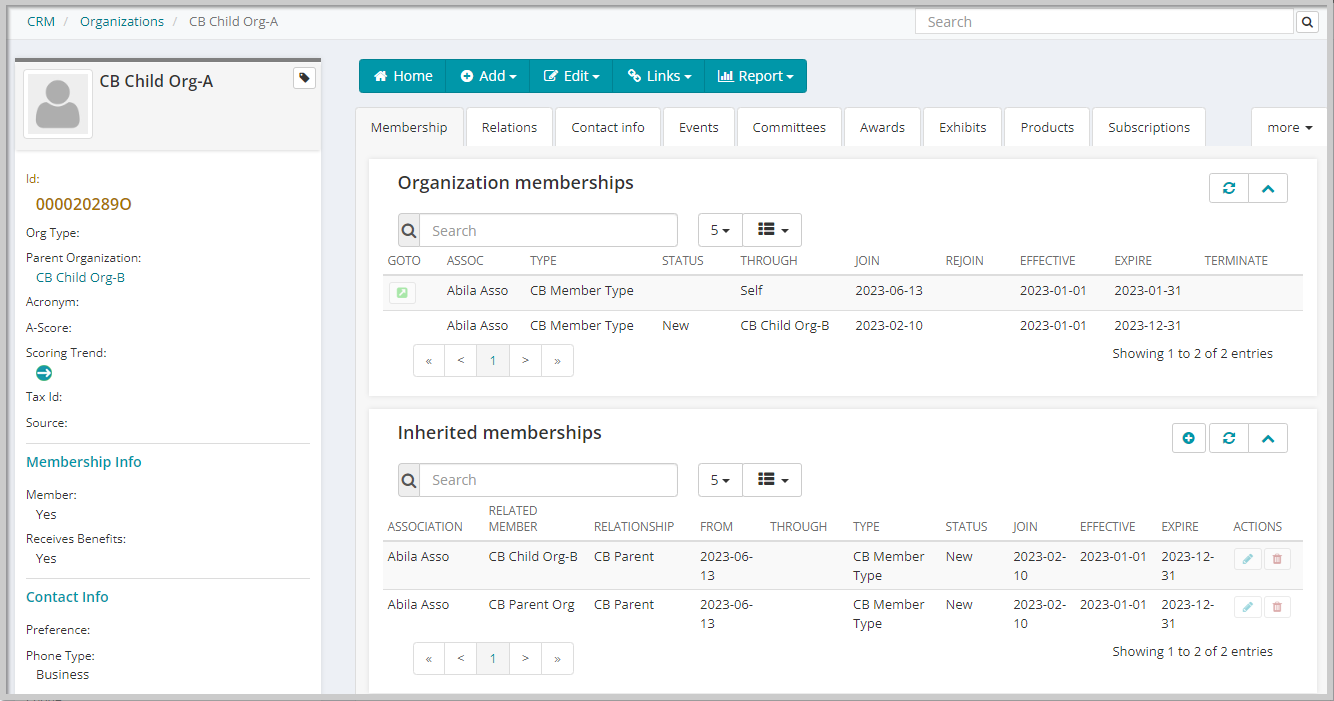Screen dimensions: 1334x701
Task: Open the Add dropdown menu
Action: [x=488, y=76]
